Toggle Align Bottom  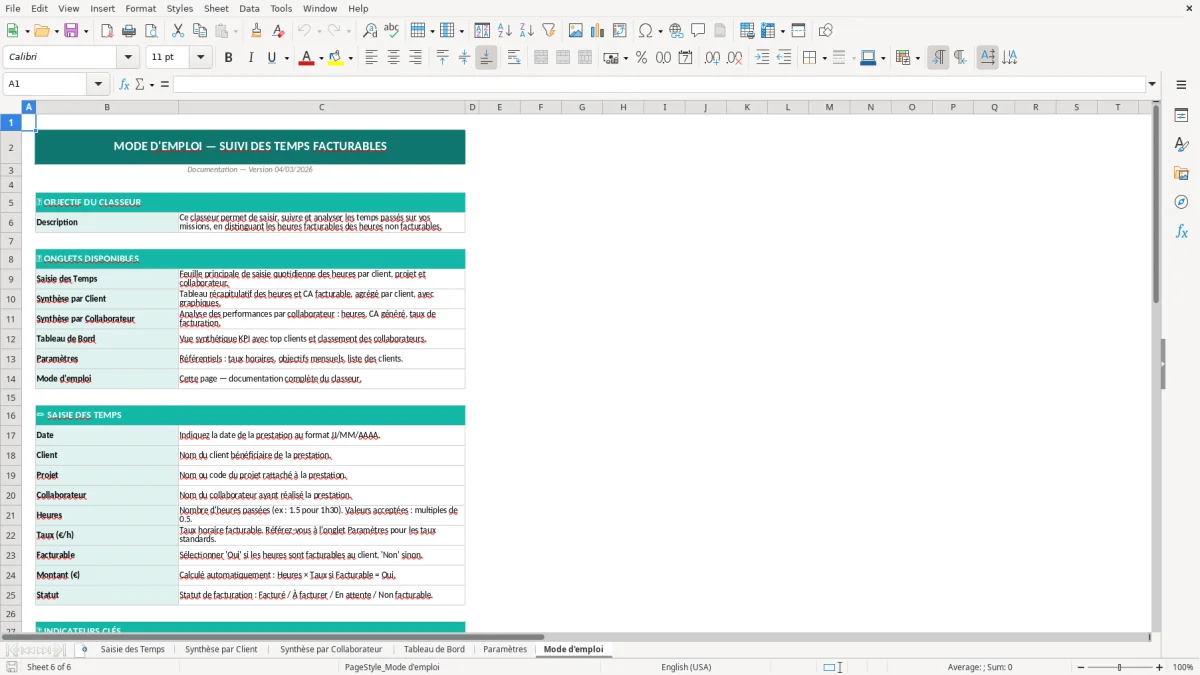click(x=486, y=58)
